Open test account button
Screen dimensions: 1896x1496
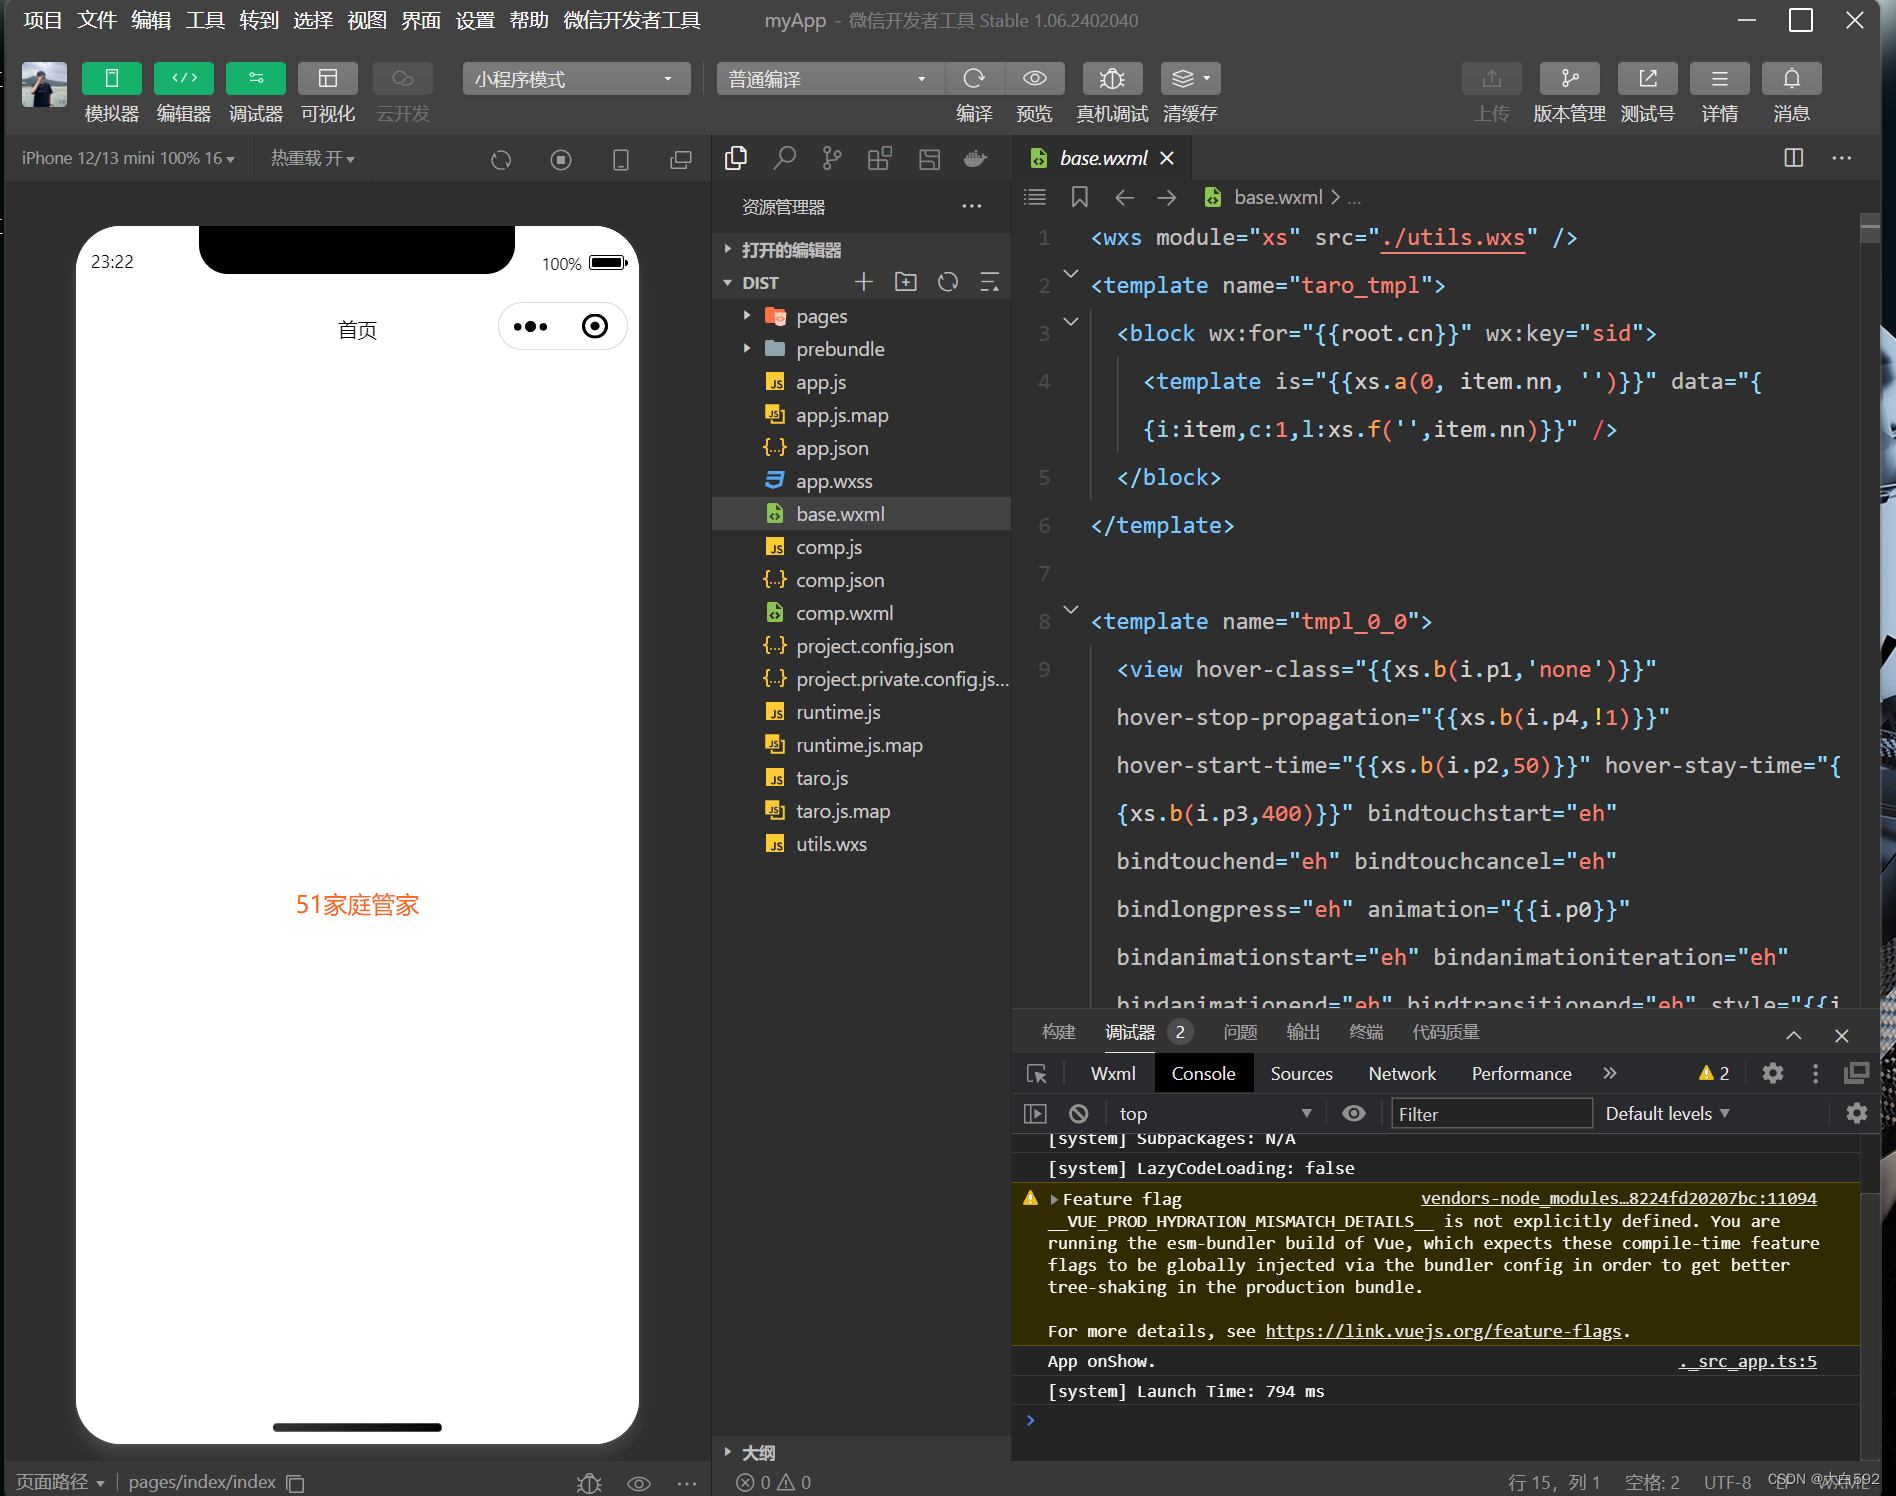point(1647,78)
